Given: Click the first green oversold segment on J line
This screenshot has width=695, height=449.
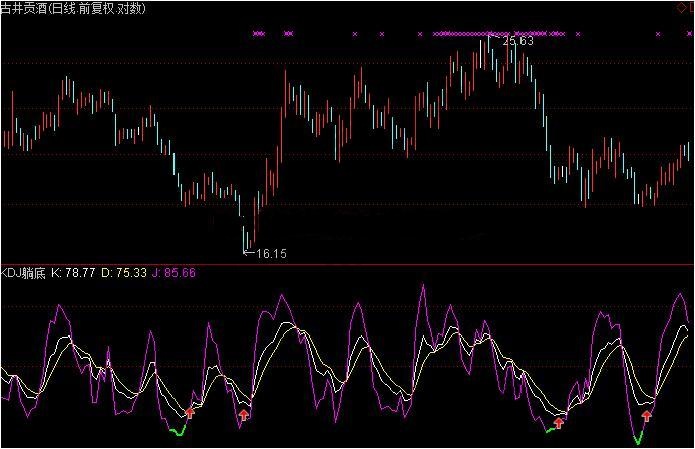Looking at the screenshot, I should (177, 432).
